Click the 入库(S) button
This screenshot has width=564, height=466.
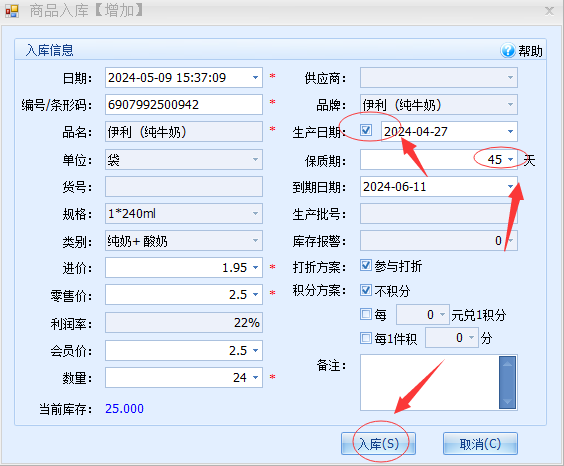click(378, 444)
